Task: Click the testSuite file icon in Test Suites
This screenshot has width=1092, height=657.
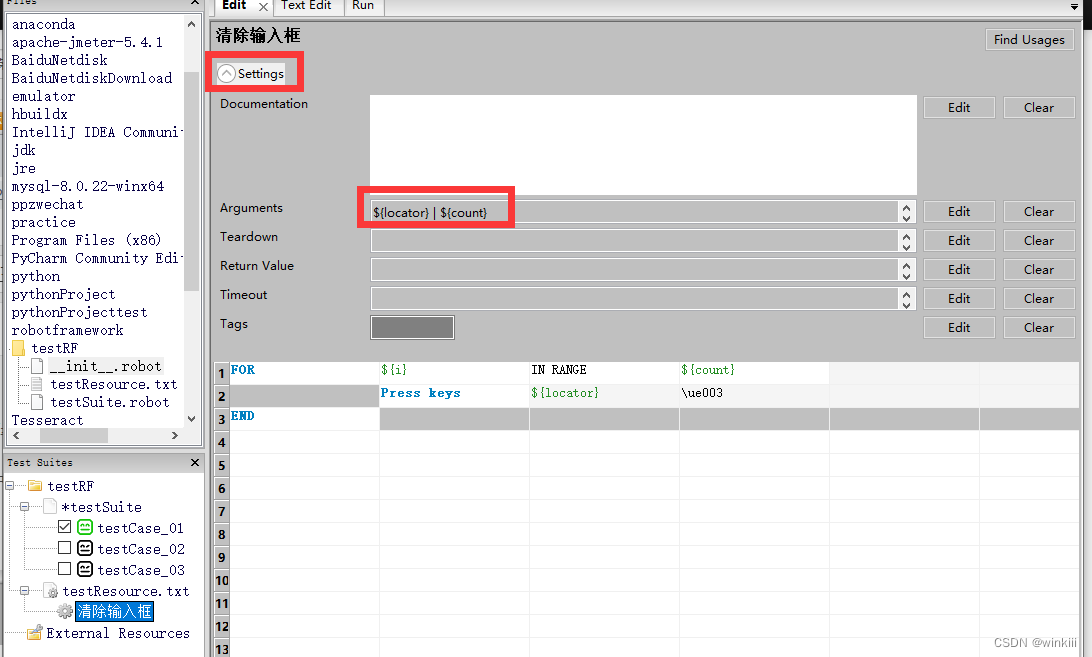Action: point(50,507)
